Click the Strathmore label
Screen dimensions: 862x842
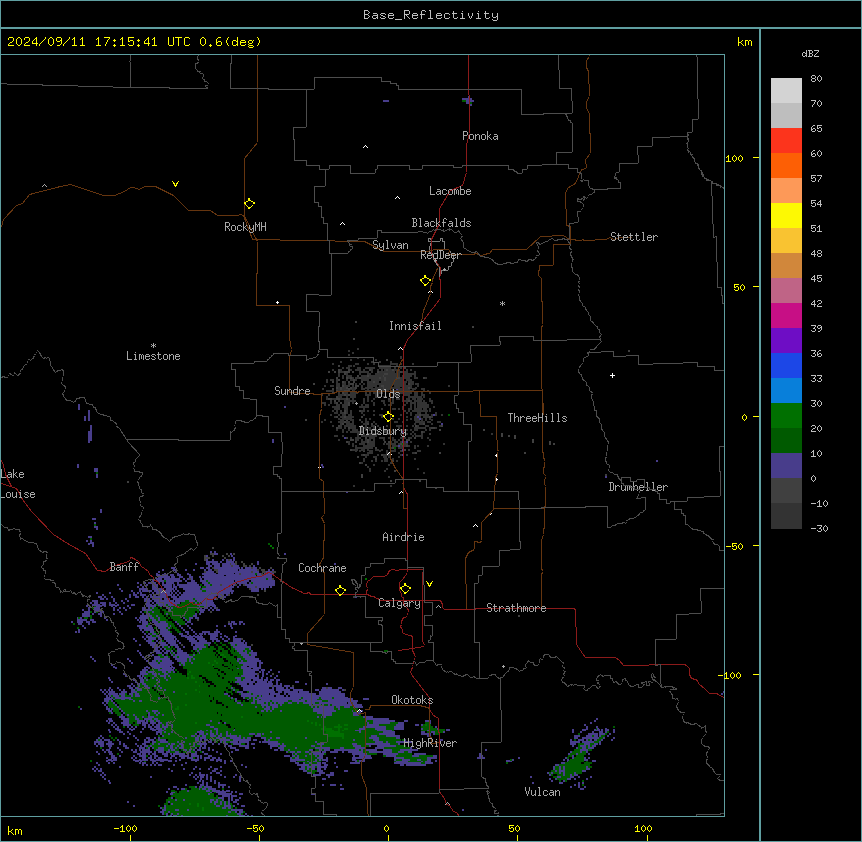[x=516, y=608]
